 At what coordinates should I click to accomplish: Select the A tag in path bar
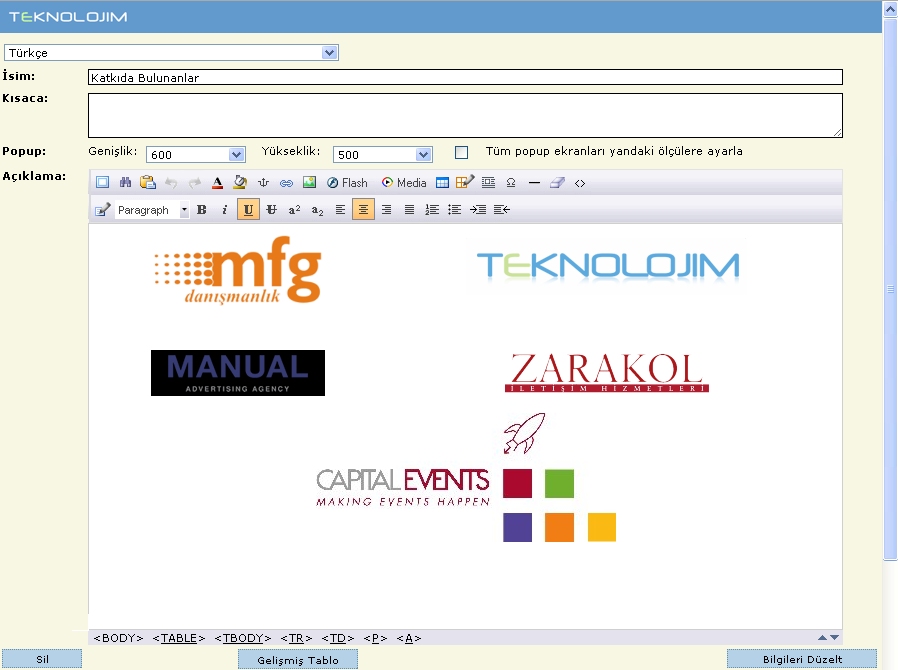coord(409,638)
